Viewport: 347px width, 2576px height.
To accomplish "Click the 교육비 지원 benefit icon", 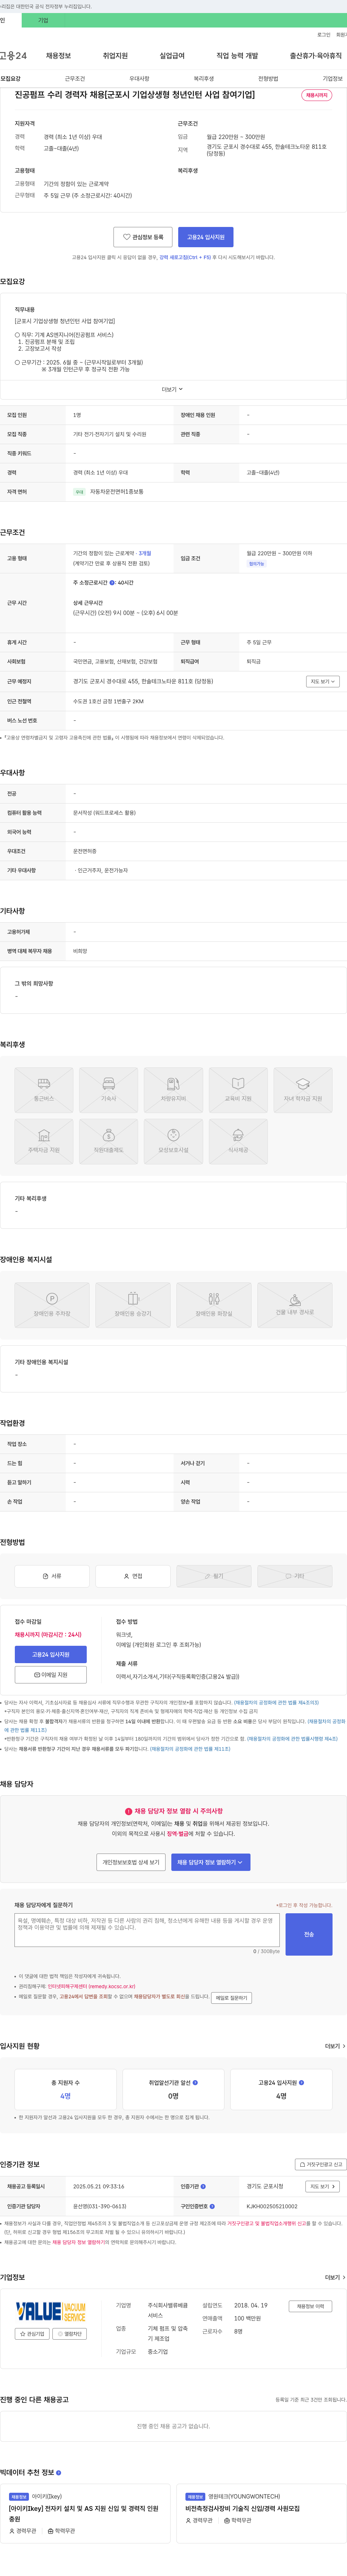I will pos(238,1090).
